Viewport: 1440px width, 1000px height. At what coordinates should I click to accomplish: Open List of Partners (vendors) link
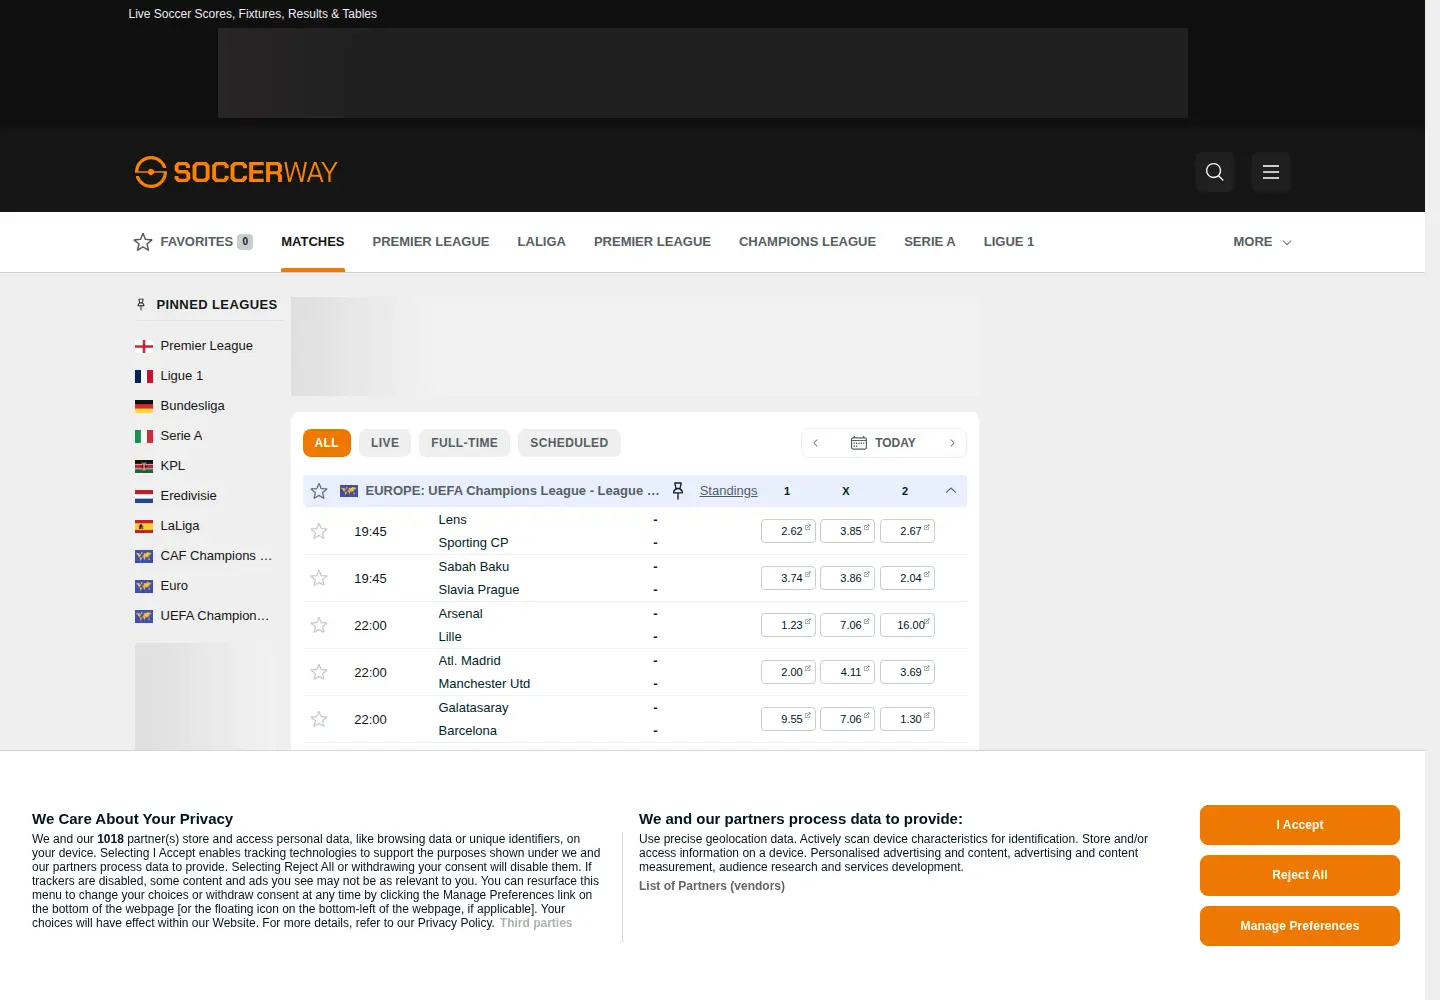[x=712, y=886]
